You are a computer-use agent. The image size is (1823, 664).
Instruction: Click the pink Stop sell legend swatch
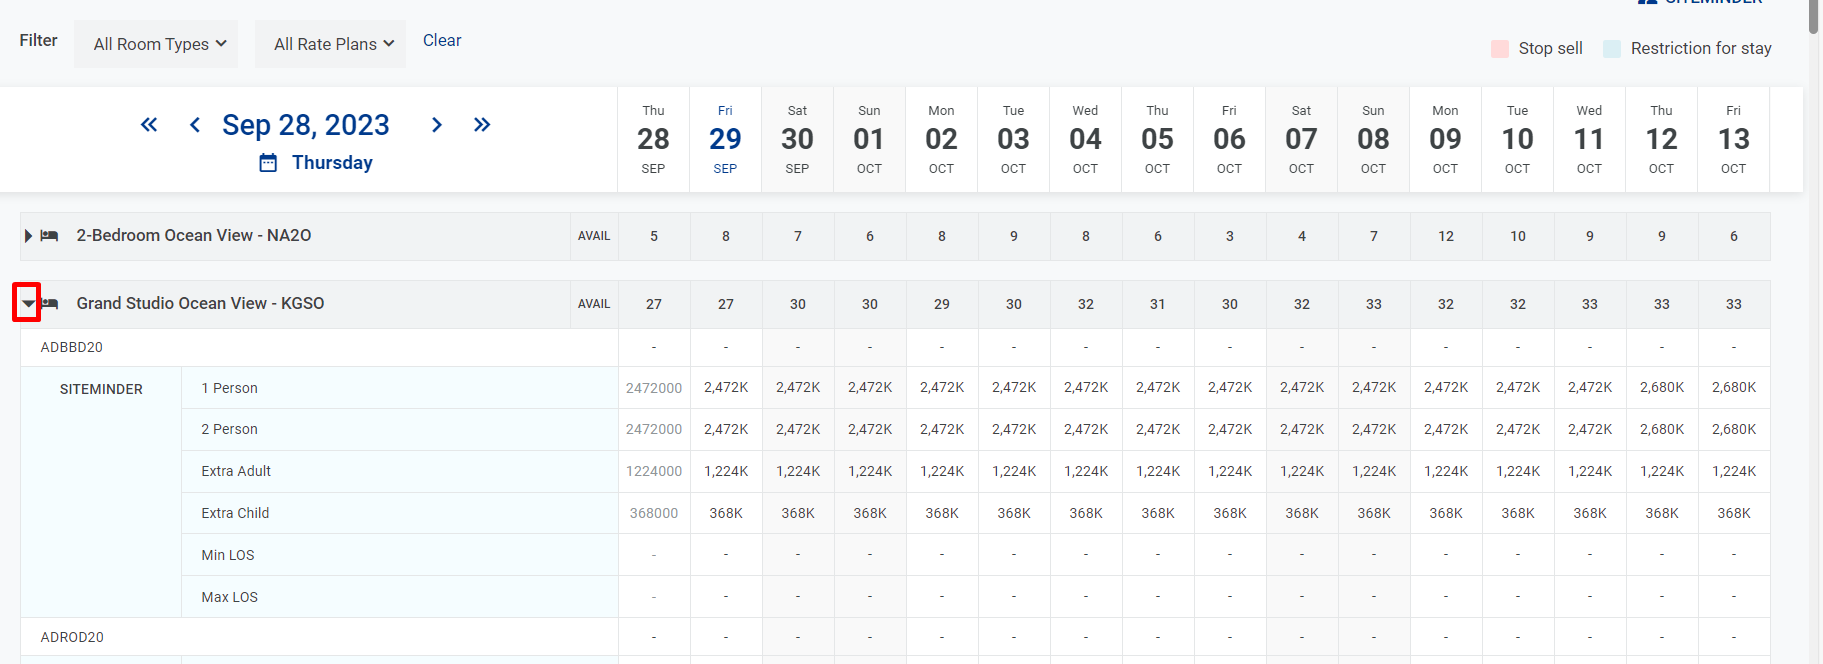point(1500,49)
